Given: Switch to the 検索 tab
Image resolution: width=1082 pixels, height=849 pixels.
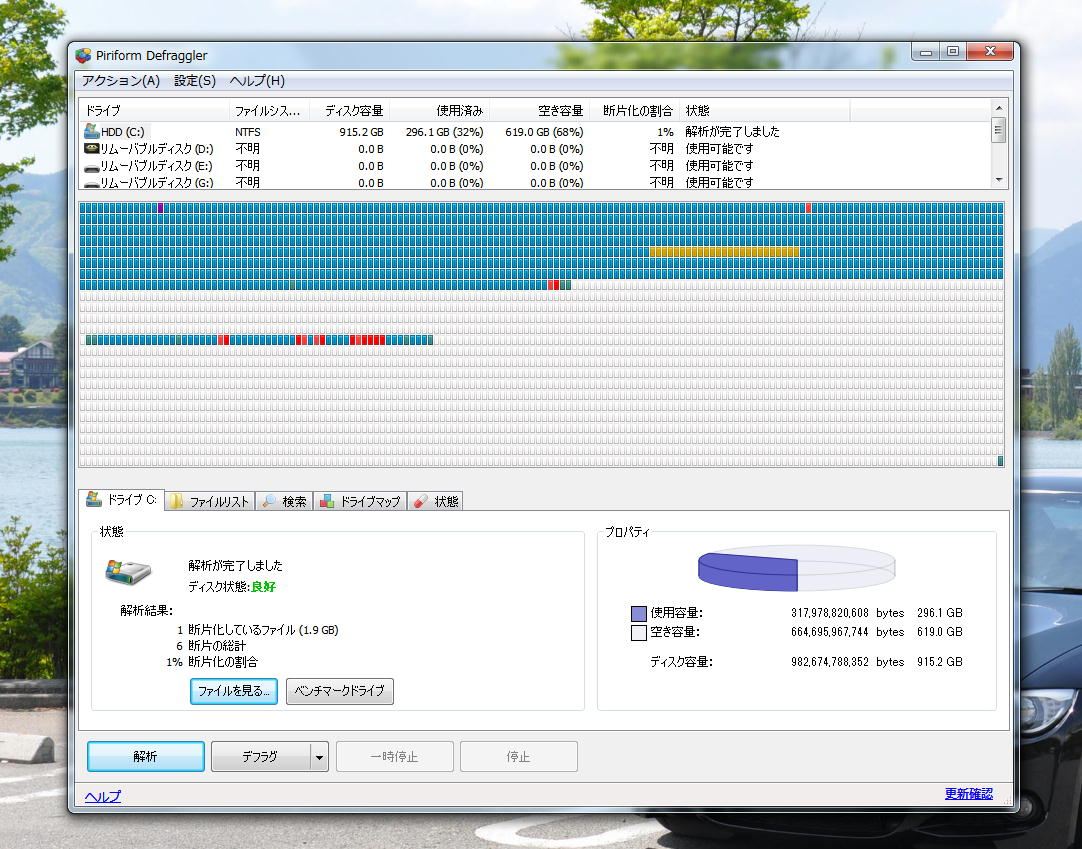Looking at the screenshot, I should tap(284, 501).
